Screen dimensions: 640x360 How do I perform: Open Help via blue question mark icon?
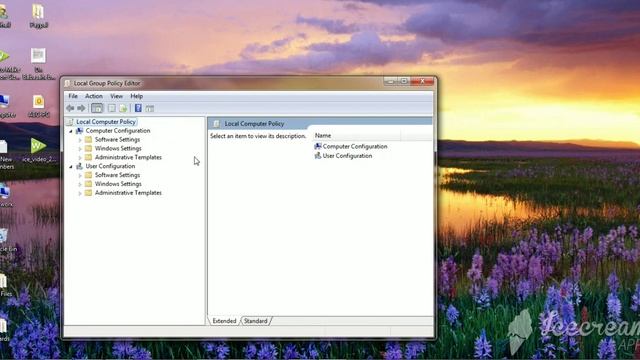coord(138,108)
